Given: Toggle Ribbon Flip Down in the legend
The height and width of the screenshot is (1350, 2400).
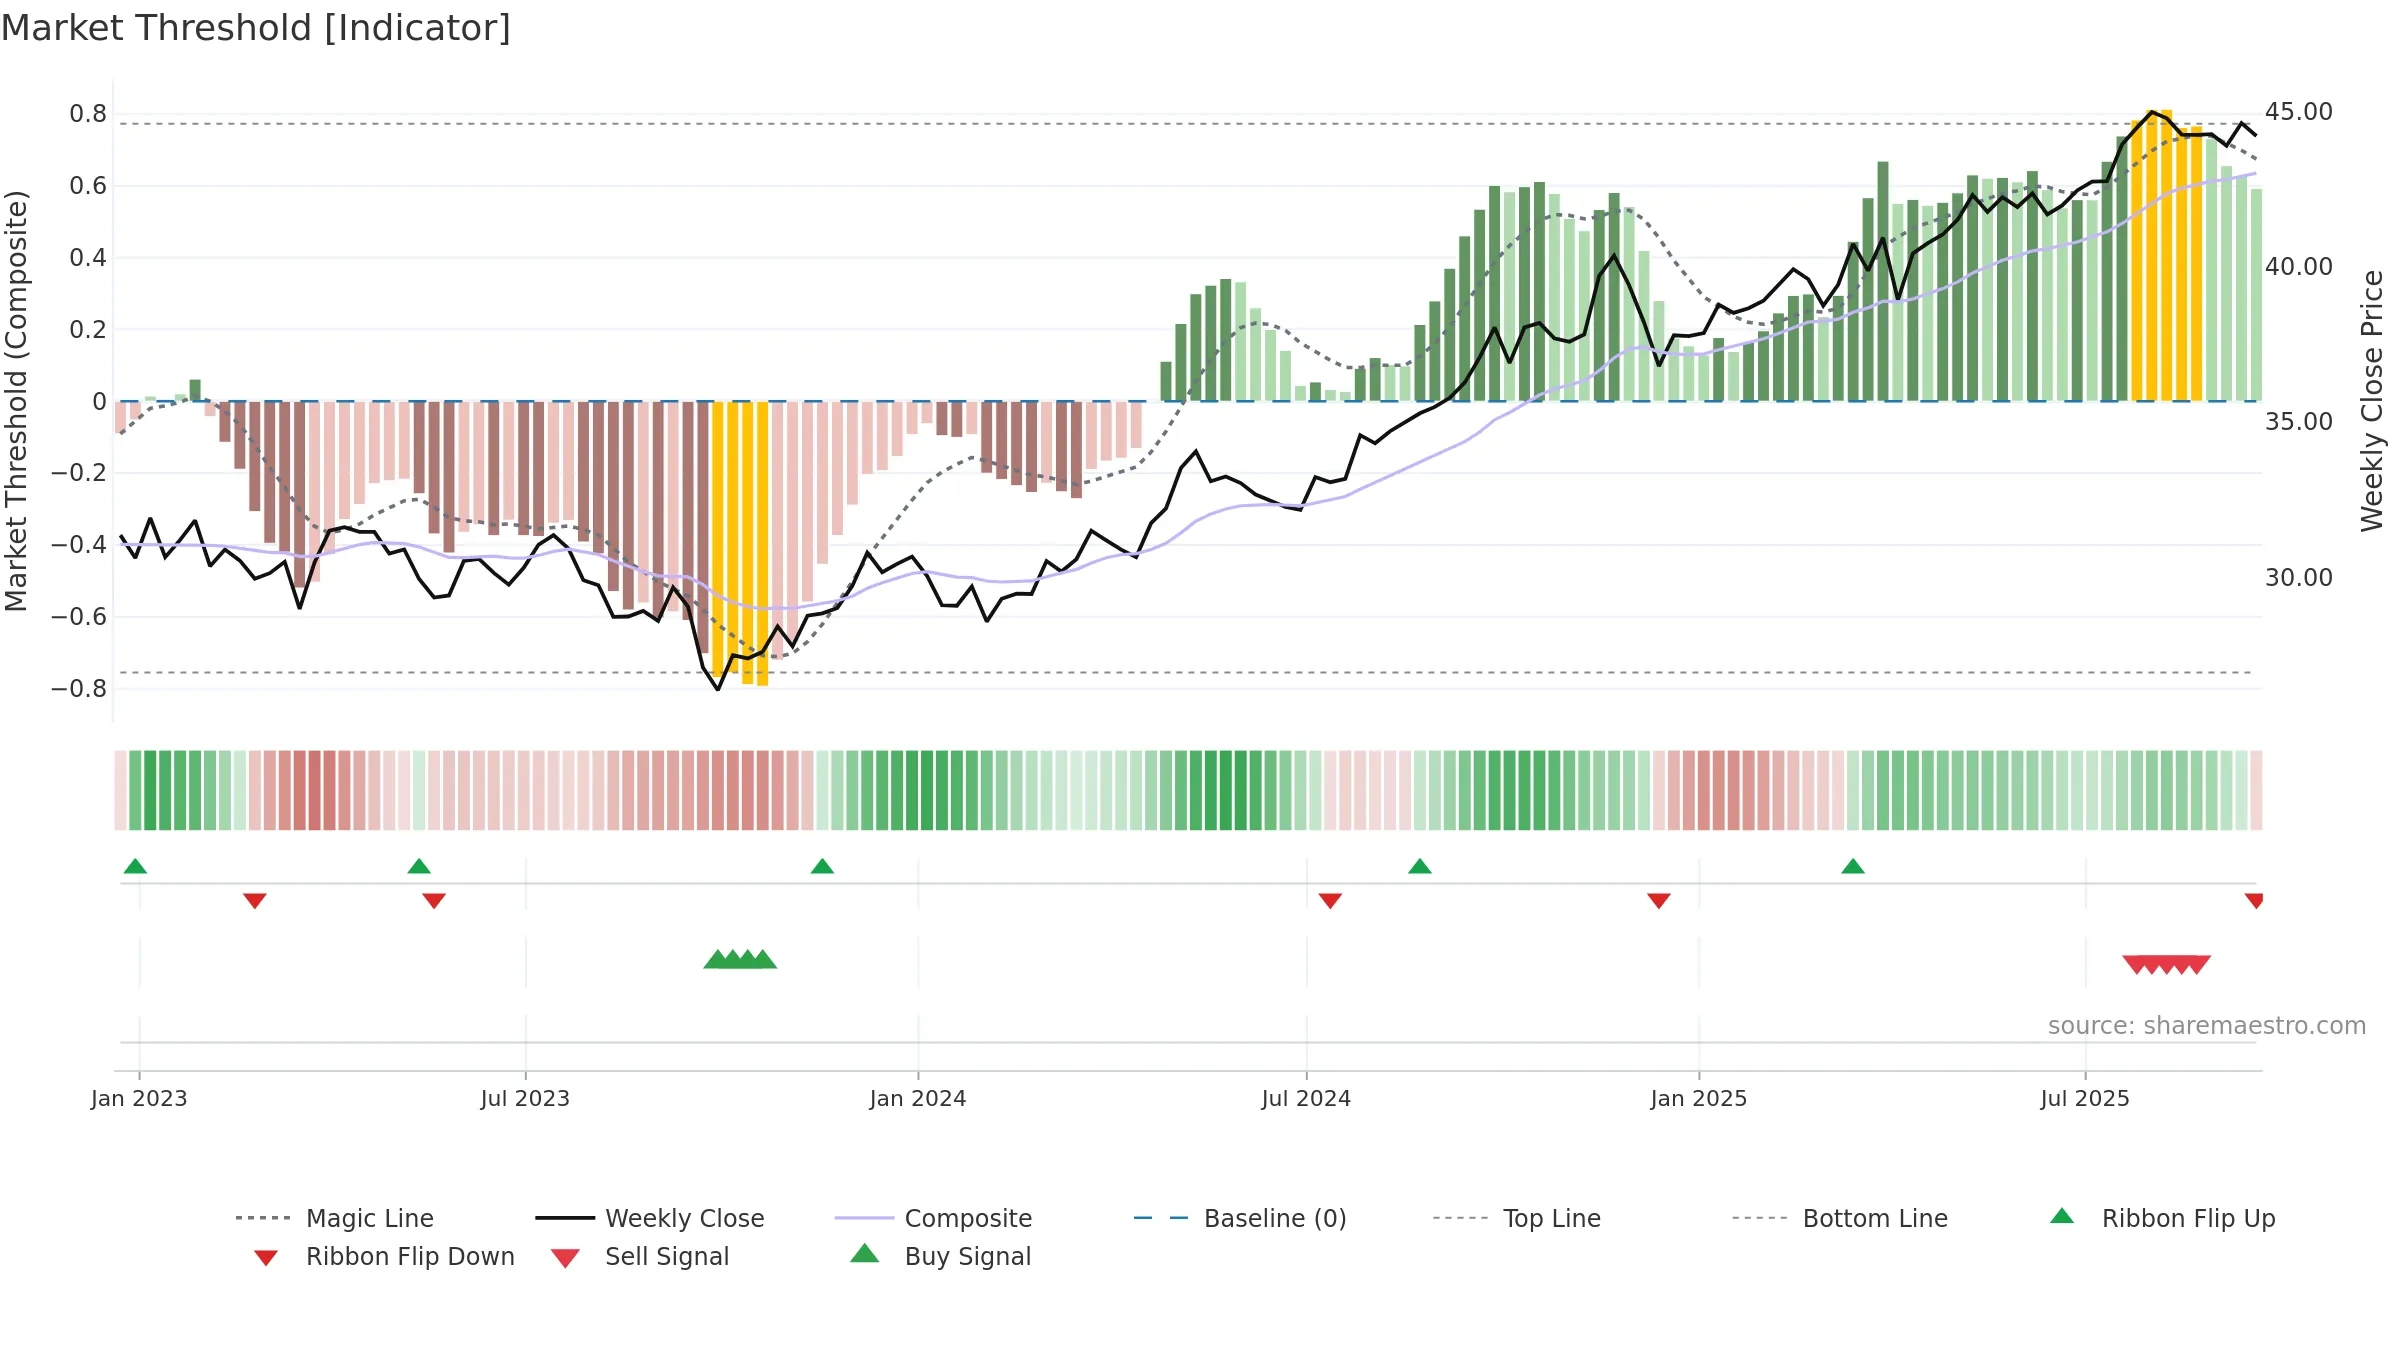Looking at the screenshot, I should tap(384, 1256).
